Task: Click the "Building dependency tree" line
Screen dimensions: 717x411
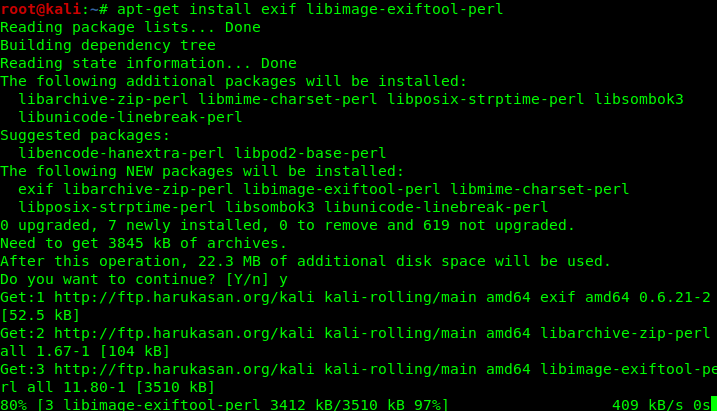Action: coord(107,45)
